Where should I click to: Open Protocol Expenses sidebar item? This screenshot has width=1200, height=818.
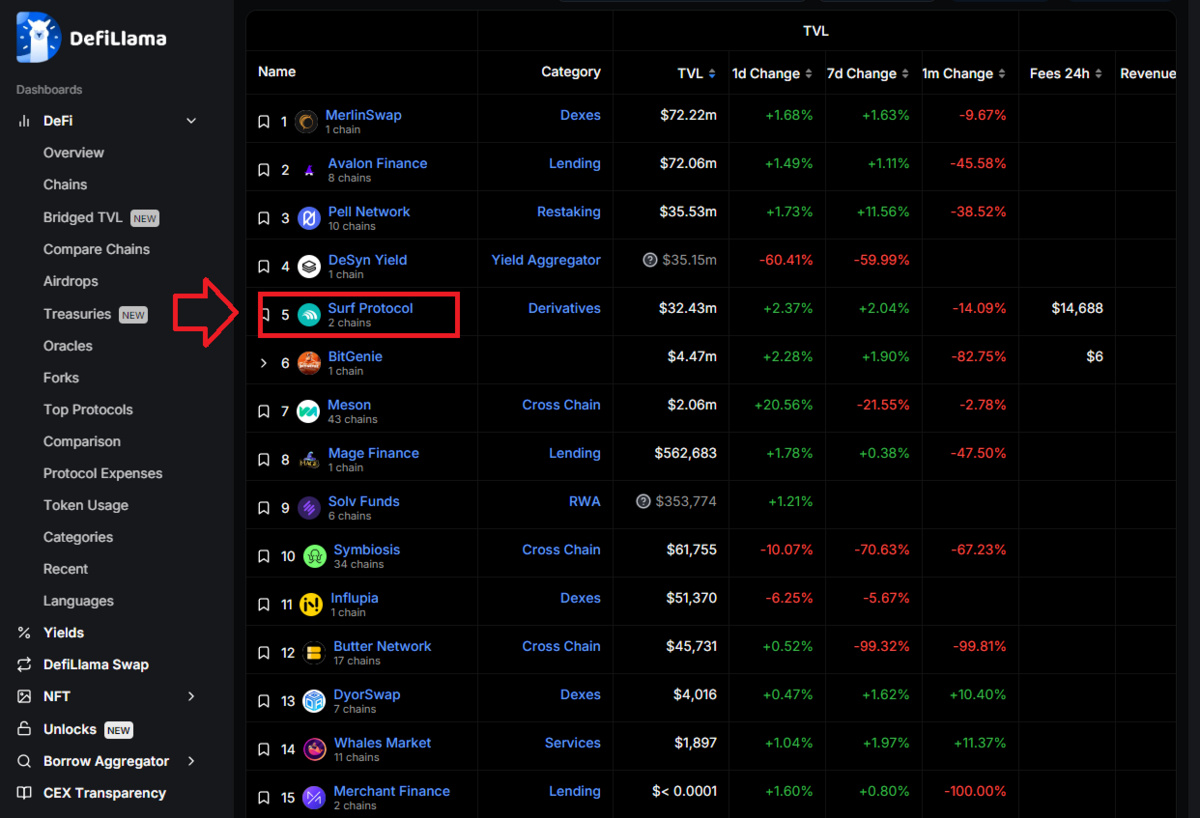pyautogui.click(x=103, y=474)
